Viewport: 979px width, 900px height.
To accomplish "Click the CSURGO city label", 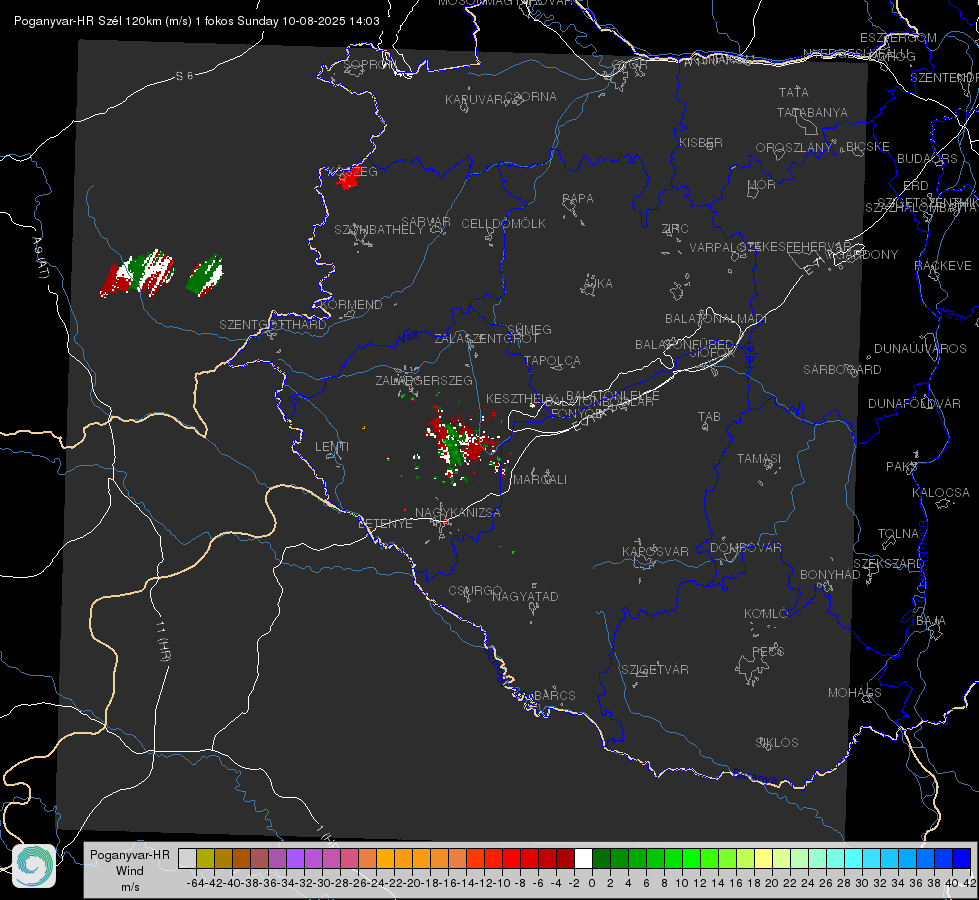I will (475, 591).
